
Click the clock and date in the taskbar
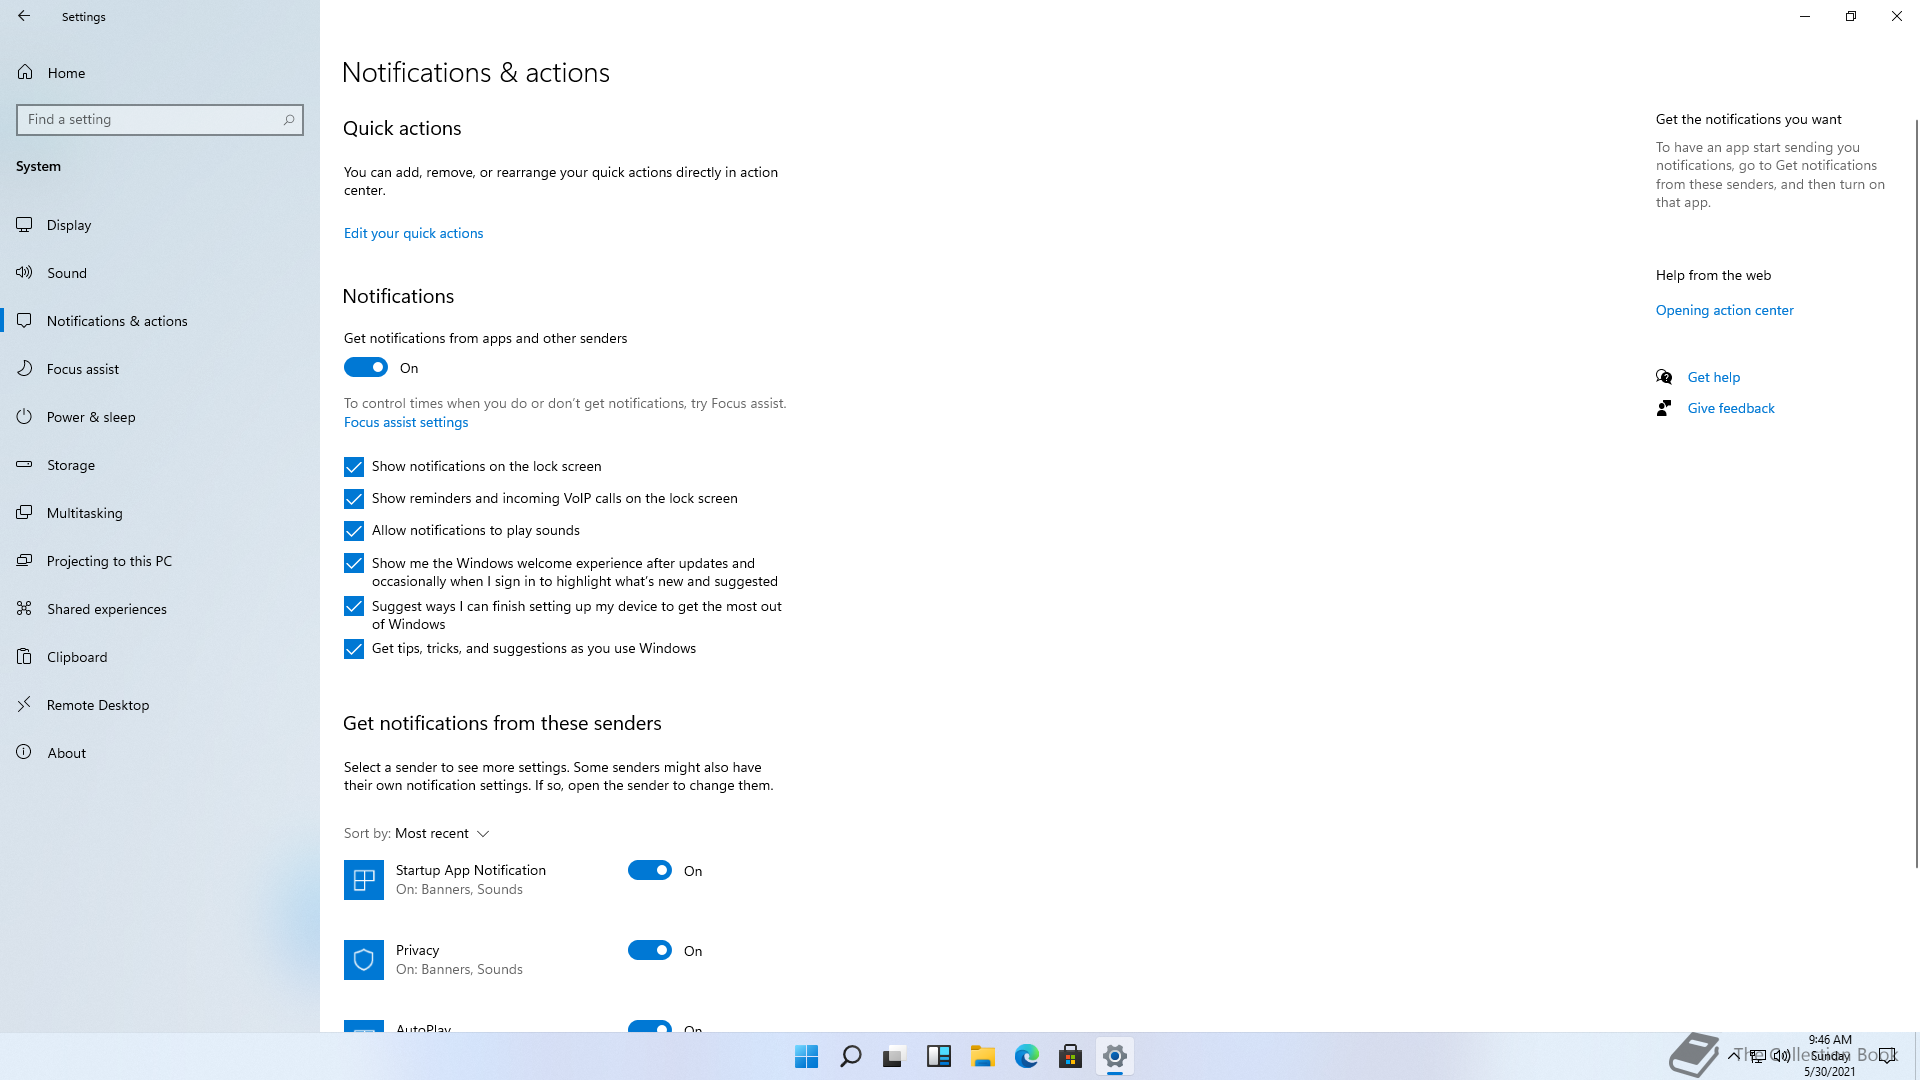1829,1056
